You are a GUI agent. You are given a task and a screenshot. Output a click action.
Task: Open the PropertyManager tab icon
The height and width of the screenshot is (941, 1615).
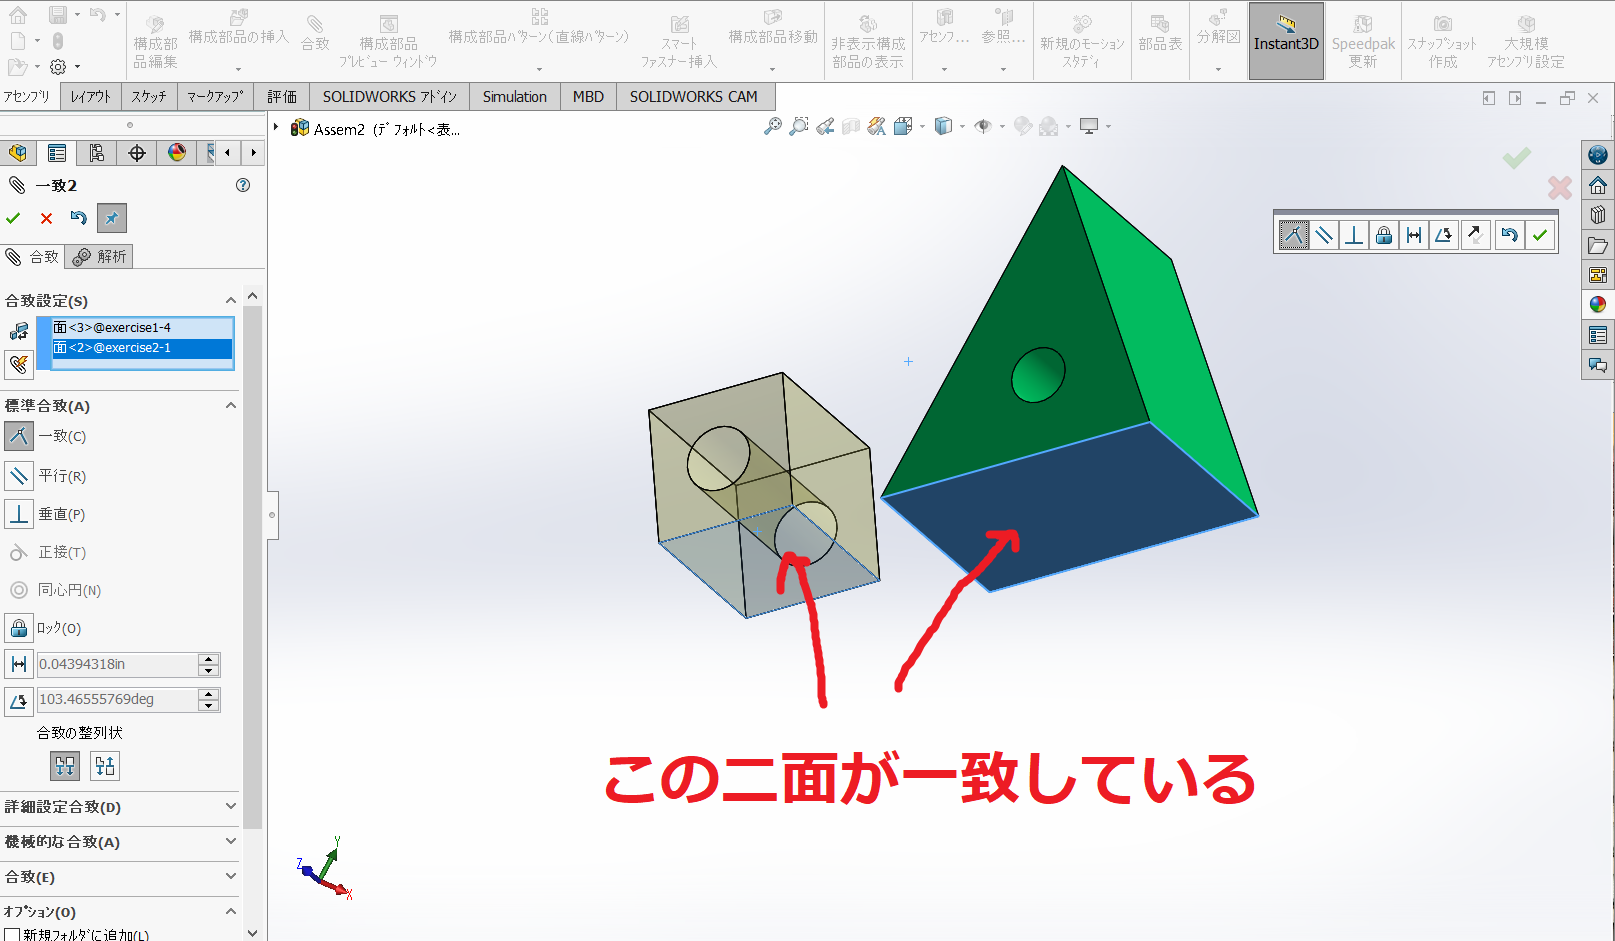tap(57, 153)
